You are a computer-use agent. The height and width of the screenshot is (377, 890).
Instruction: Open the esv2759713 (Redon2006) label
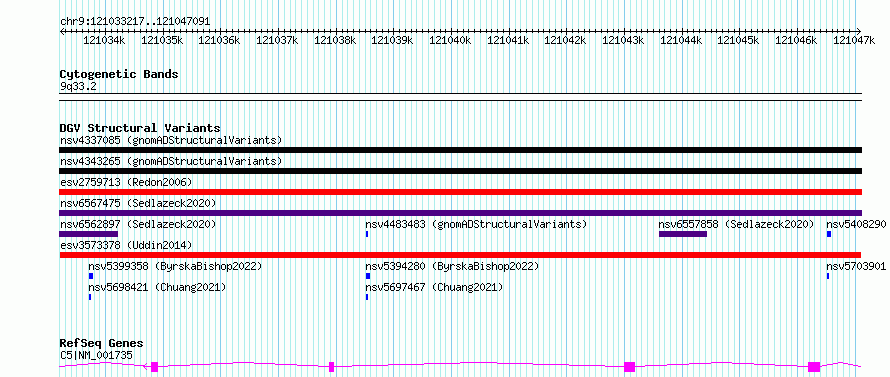[126, 182]
